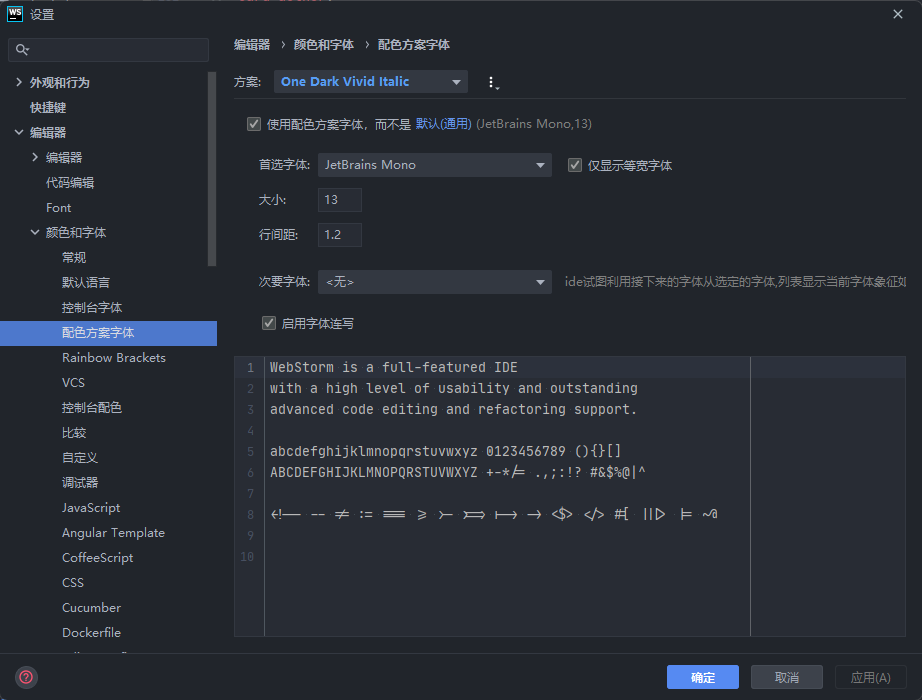Disable 启用字体连写 checkbox
Image resolution: width=922 pixels, height=700 pixels.
268,323
